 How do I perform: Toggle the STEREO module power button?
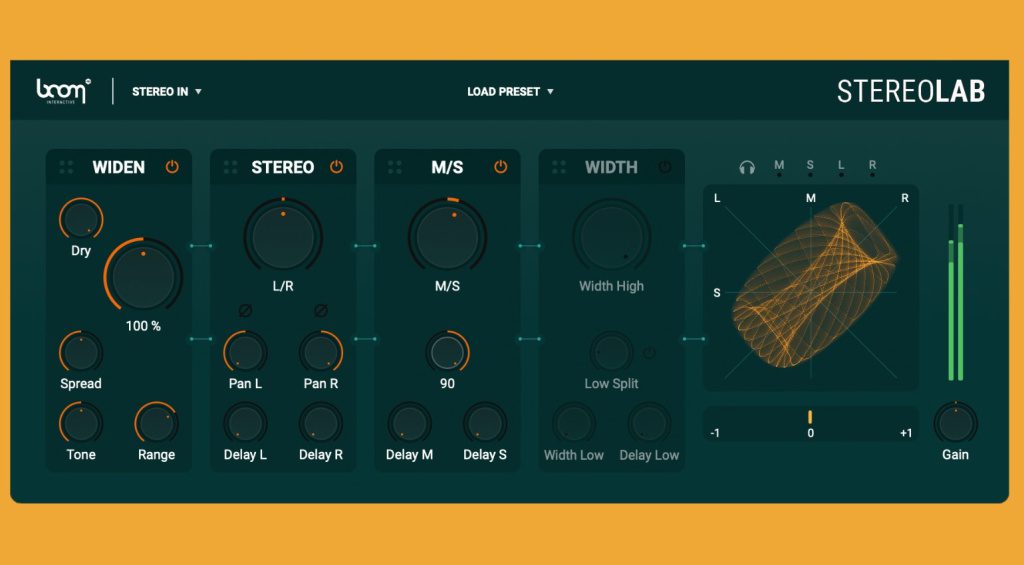(x=336, y=167)
